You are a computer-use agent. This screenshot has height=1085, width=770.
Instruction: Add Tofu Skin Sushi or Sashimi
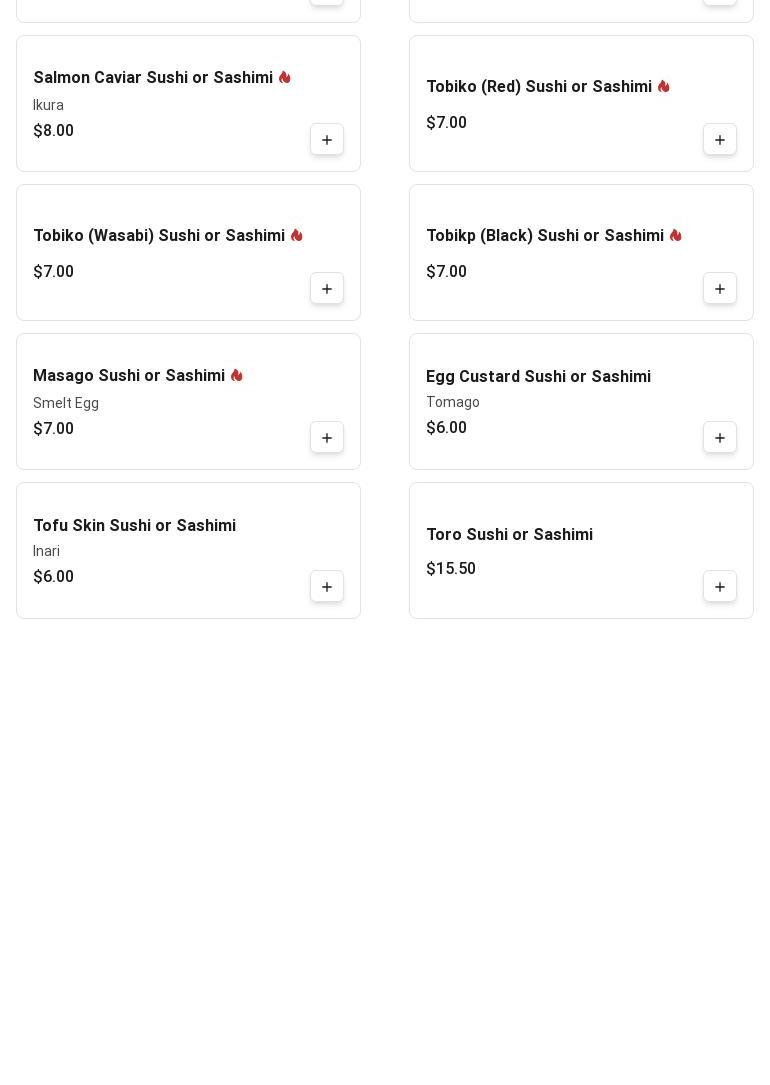(327, 587)
